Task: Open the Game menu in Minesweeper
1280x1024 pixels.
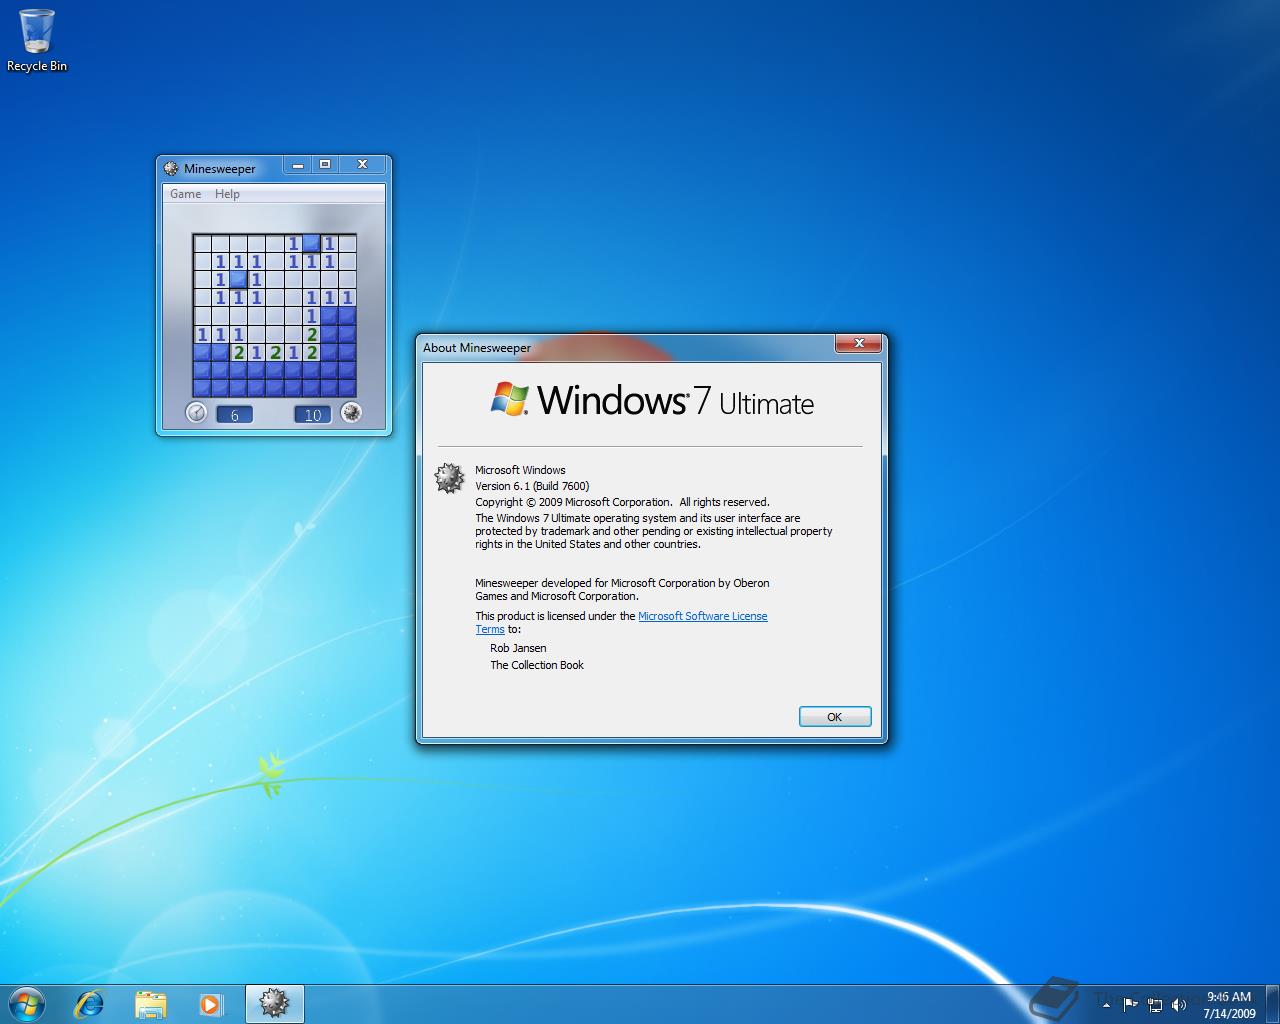Action: (185, 194)
